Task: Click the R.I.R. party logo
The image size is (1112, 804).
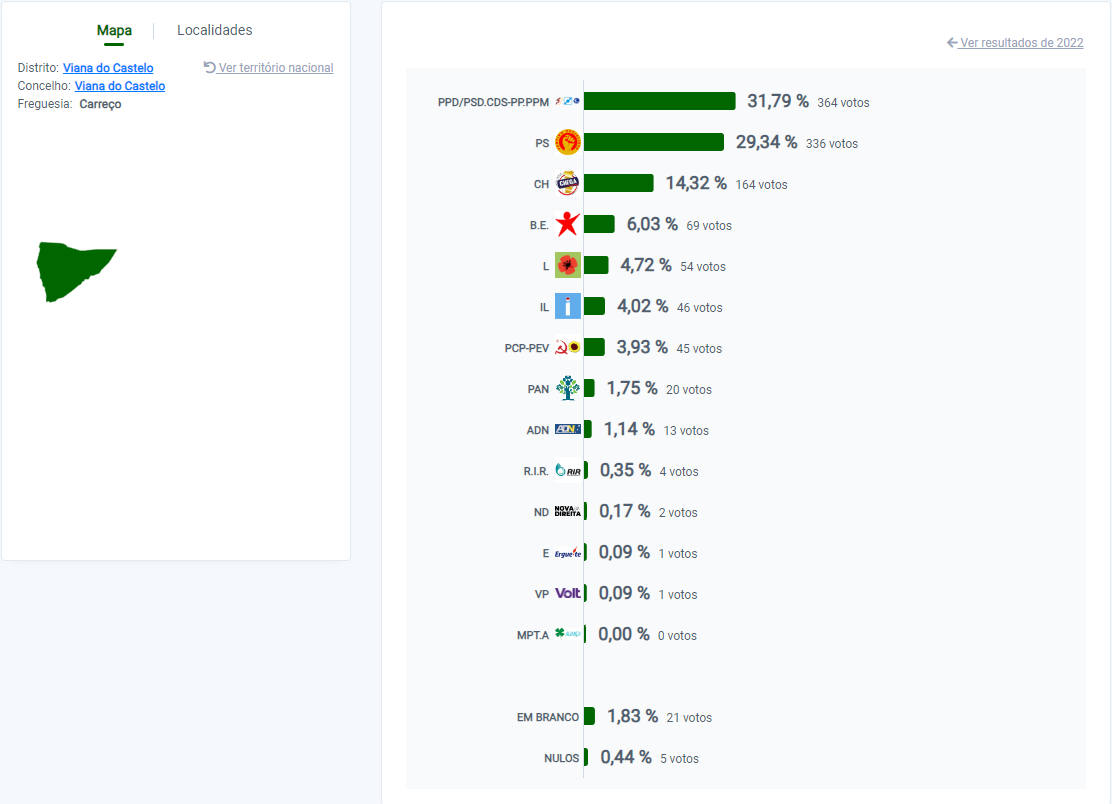Action: [567, 471]
